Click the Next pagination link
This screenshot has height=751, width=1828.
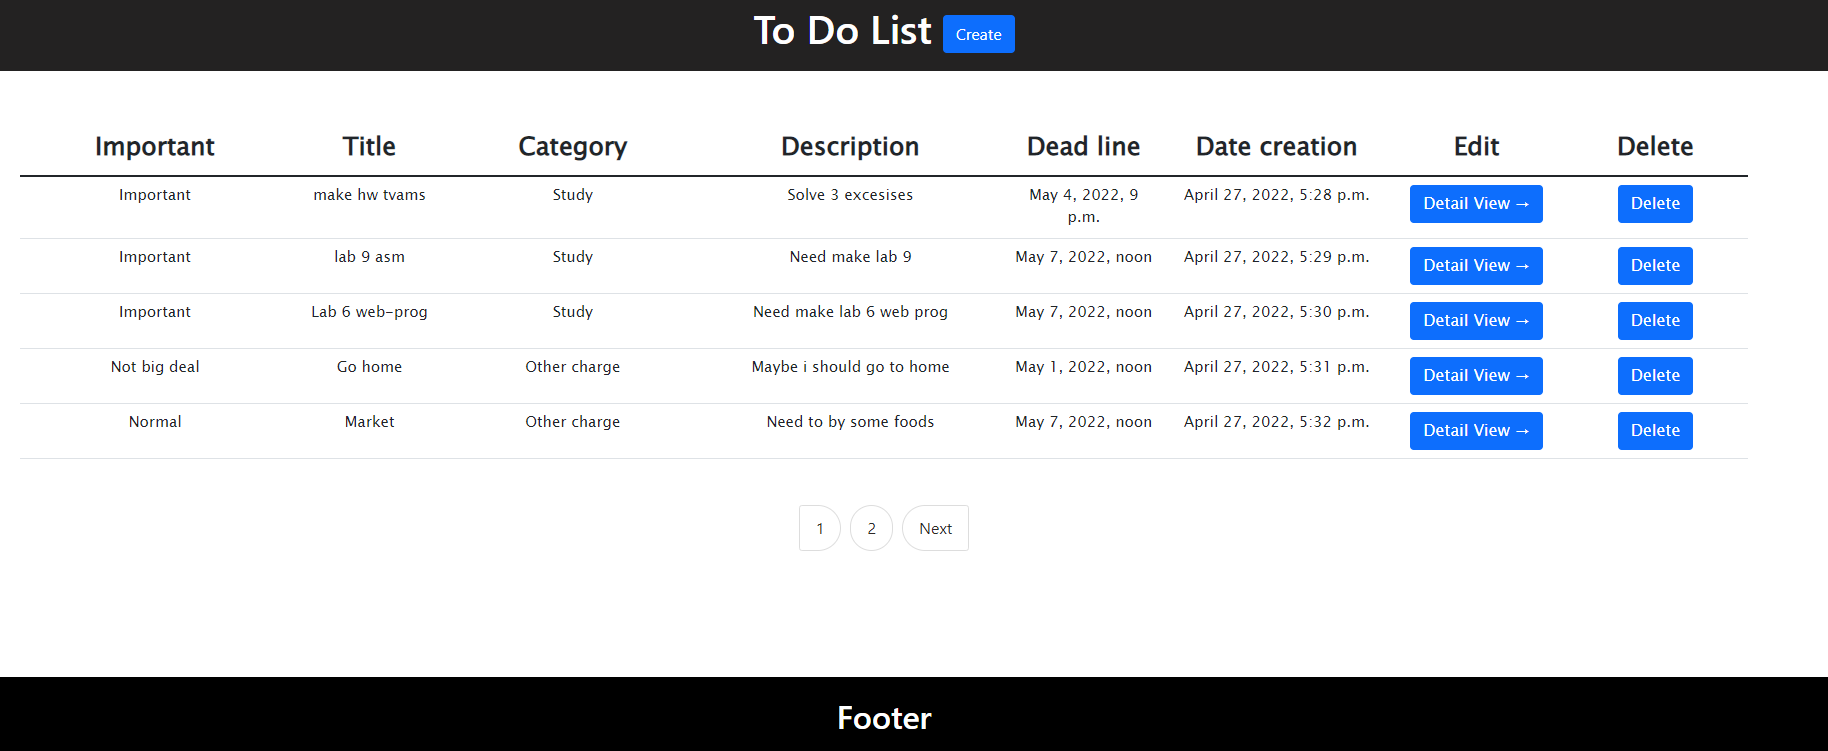coord(935,528)
